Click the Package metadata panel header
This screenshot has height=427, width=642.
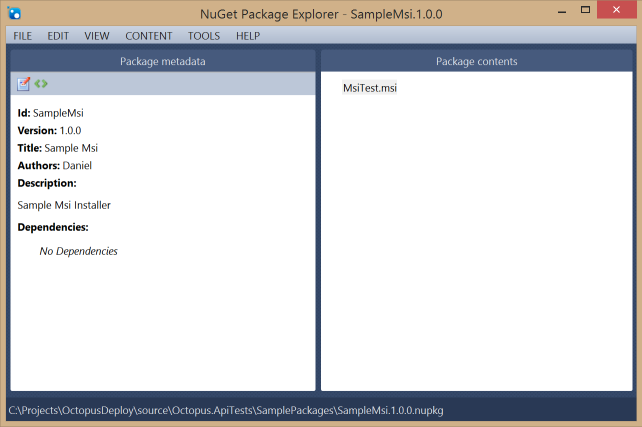(x=163, y=62)
